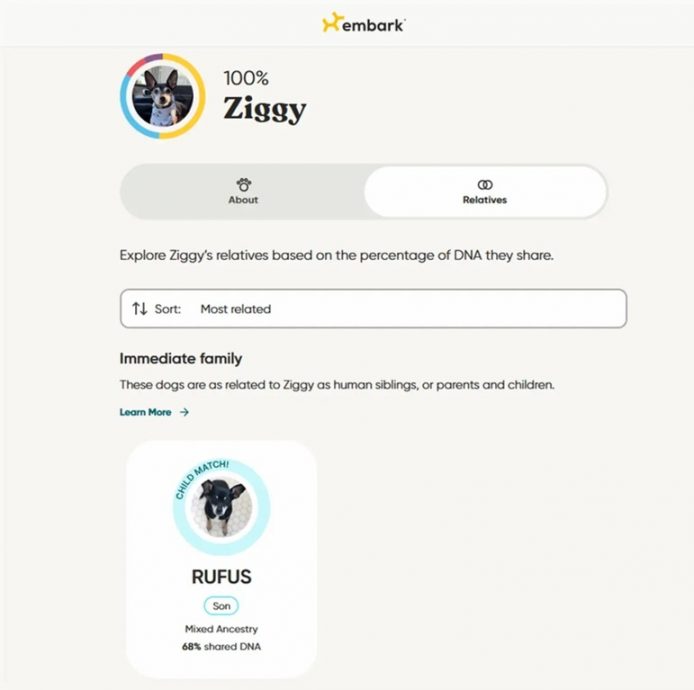
Task: Select the Relatives tab
Action: point(485,191)
